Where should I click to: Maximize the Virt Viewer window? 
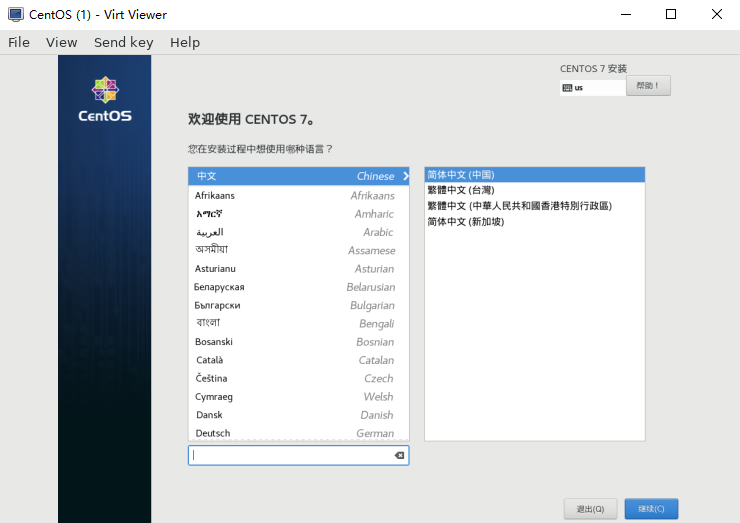pyautogui.click(x=671, y=14)
